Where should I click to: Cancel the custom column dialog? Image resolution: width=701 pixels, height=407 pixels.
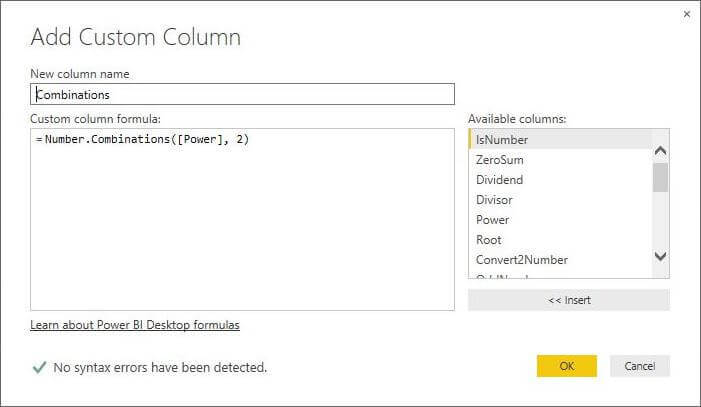click(x=640, y=366)
